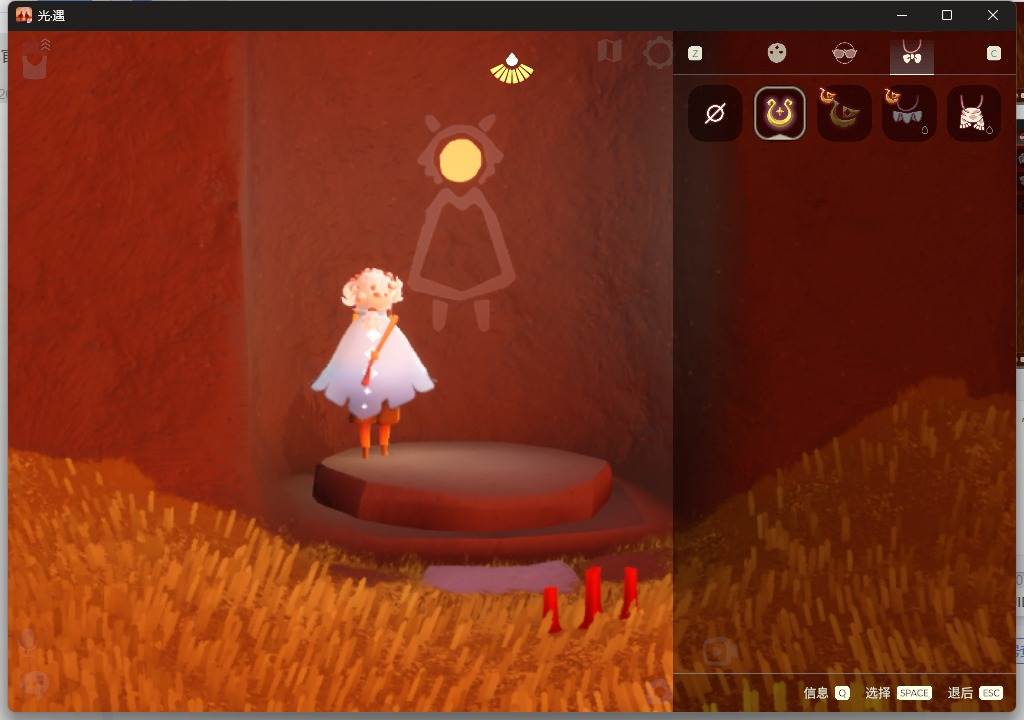
Task: Pick the crescent moon pendant necklace
Action: (x=844, y=114)
